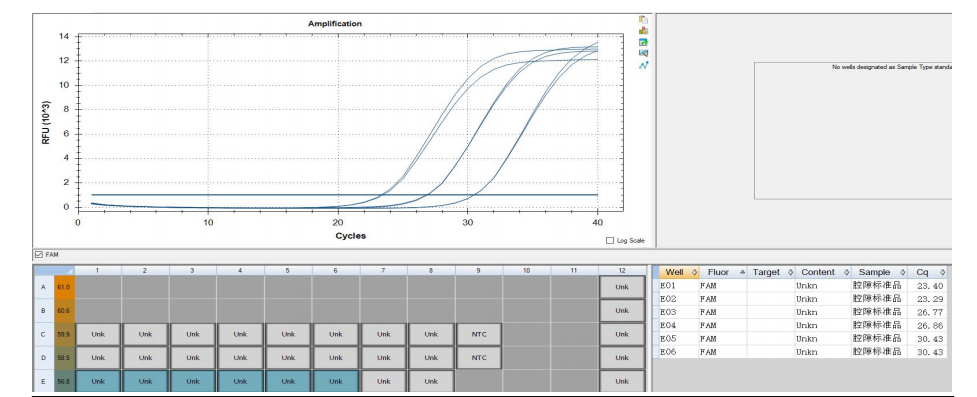Click Cq value 23.40
977x397 pixels.
coord(927,285)
